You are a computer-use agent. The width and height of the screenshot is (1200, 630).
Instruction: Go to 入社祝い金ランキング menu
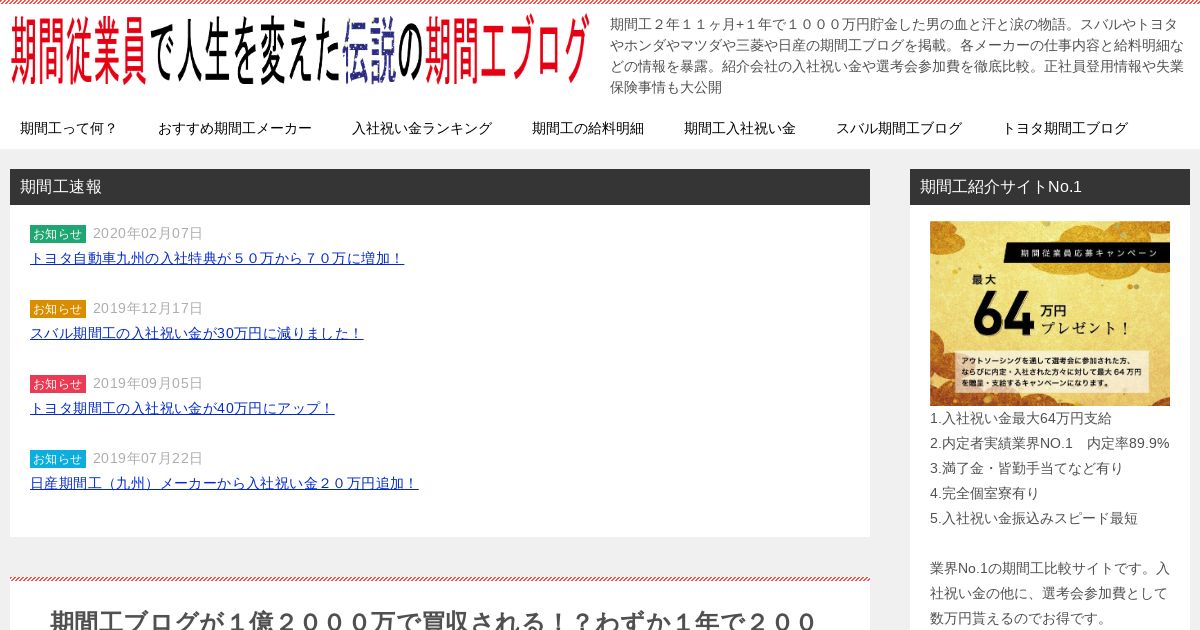coord(422,128)
